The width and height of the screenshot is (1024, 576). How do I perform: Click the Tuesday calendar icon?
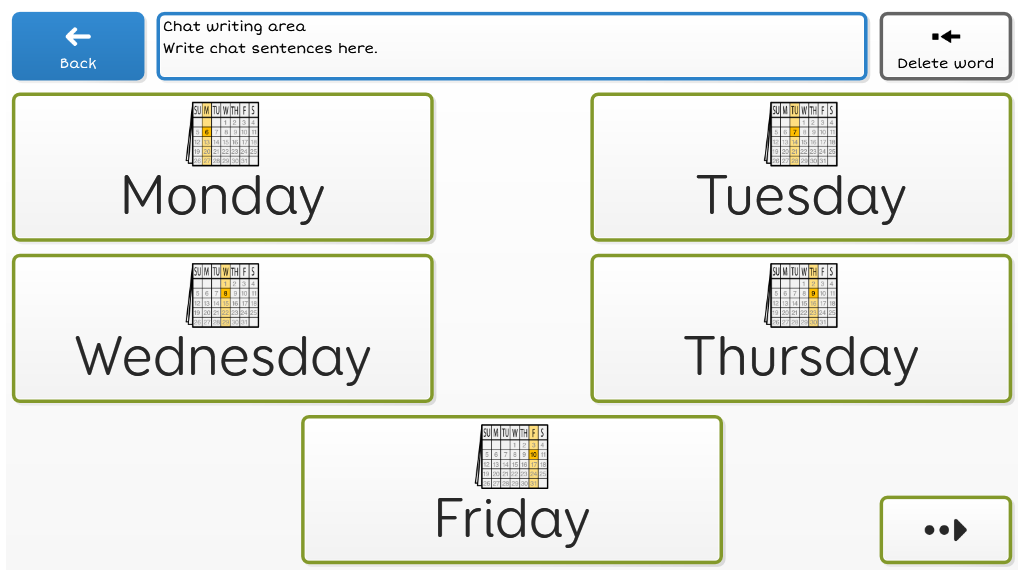click(801, 134)
